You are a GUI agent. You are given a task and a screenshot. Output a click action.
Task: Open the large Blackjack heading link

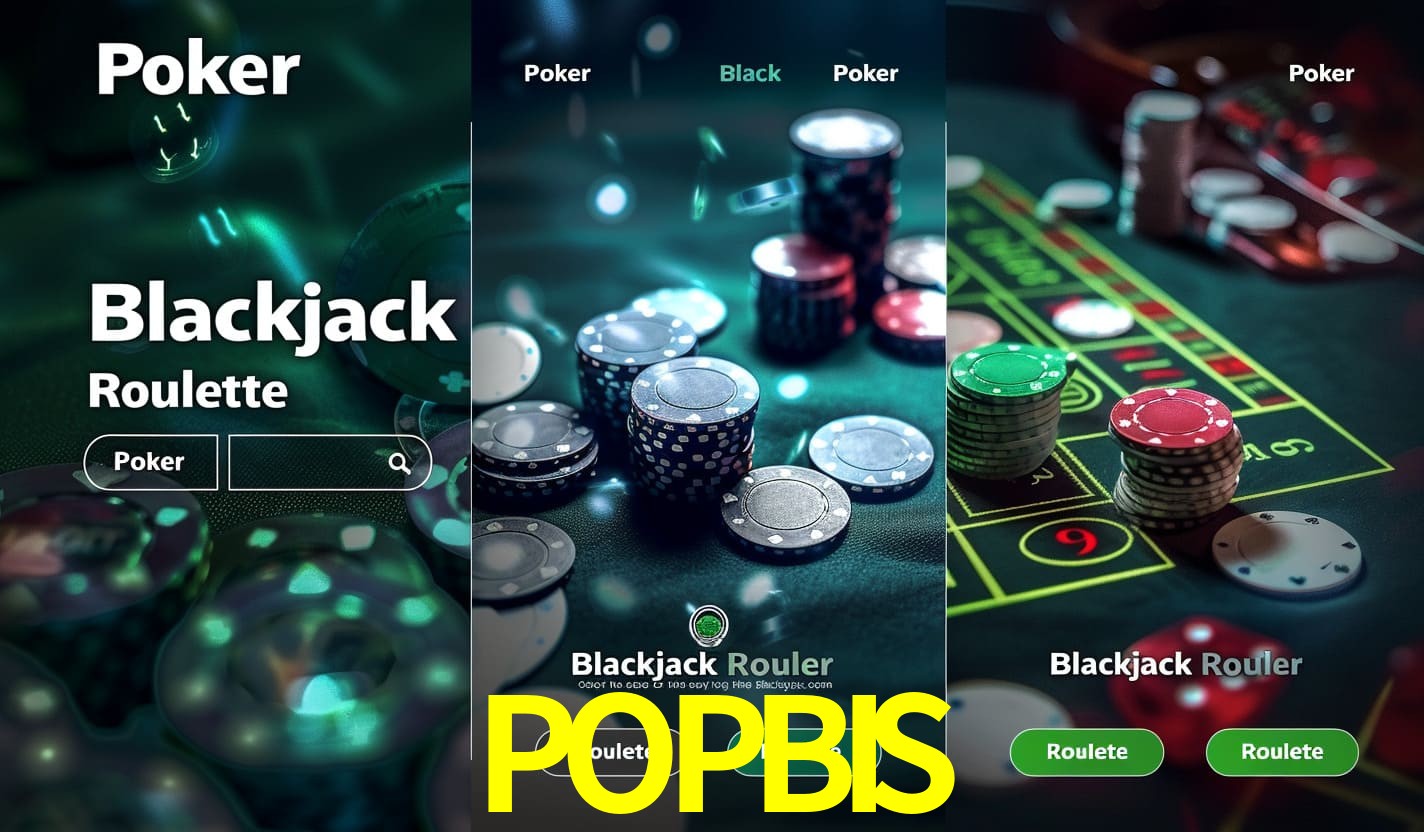tap(272, 312)
